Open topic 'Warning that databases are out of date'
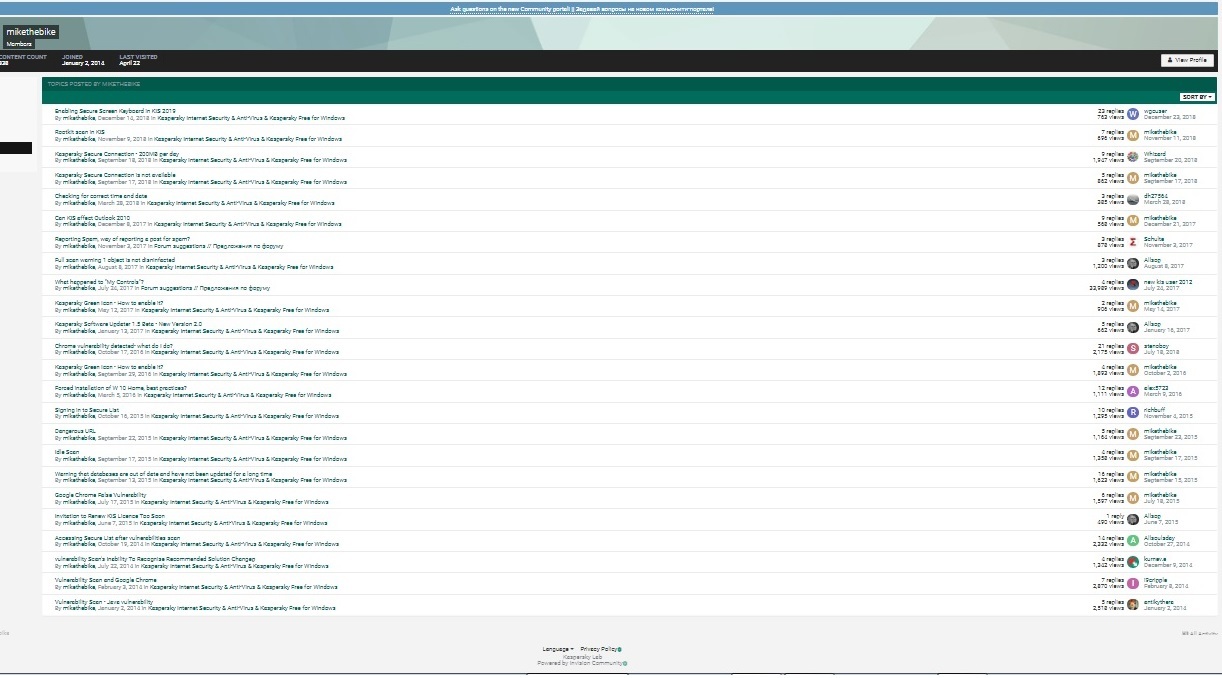Viewport: 1222px width, 678px height. (x=163, y=474)
